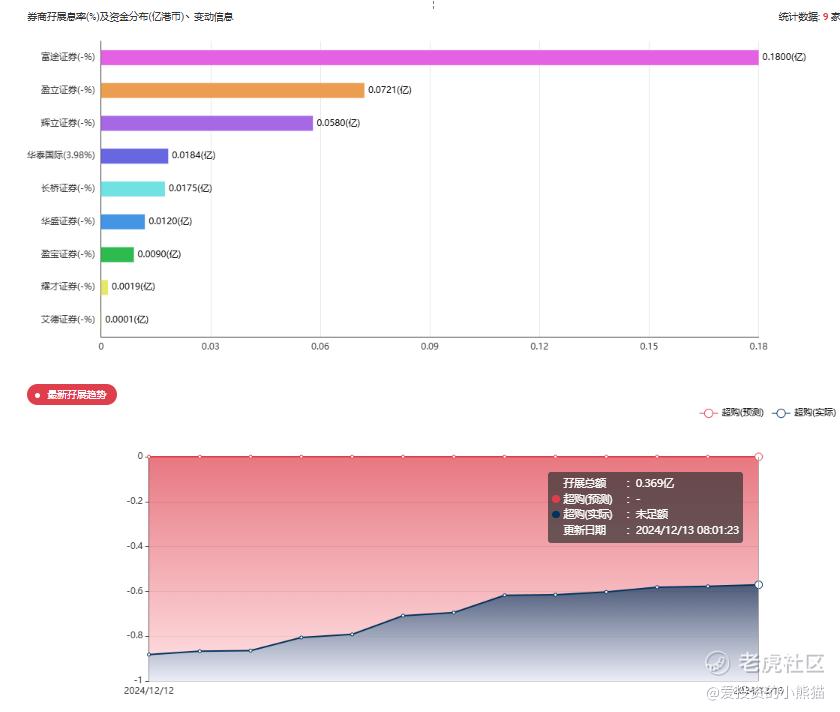
Task: Click the 最新孖展趋势 red pill button
Action: click(72, 395)
